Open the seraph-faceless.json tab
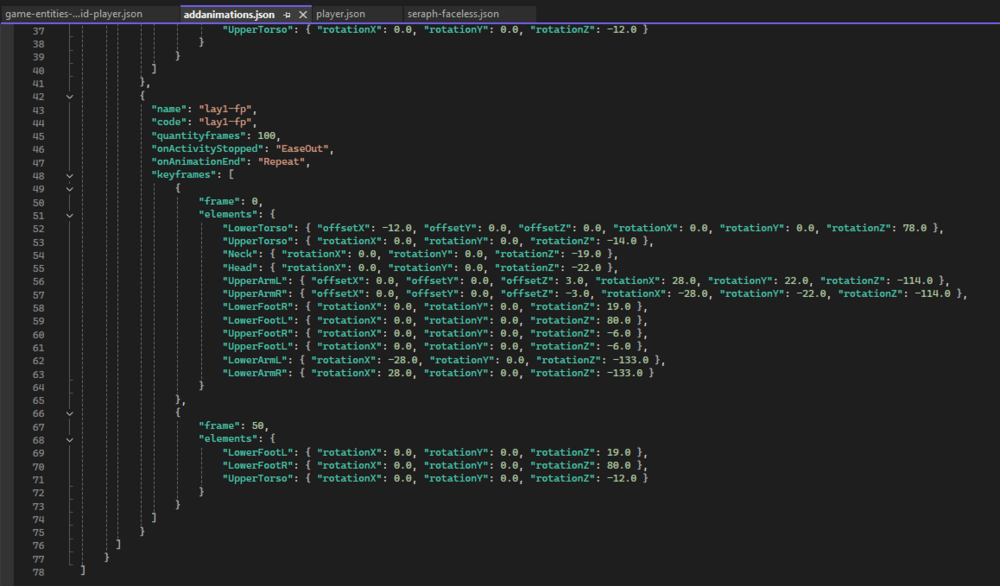The width and height of the screenshot is (1000, 586). tap(453, 15)
